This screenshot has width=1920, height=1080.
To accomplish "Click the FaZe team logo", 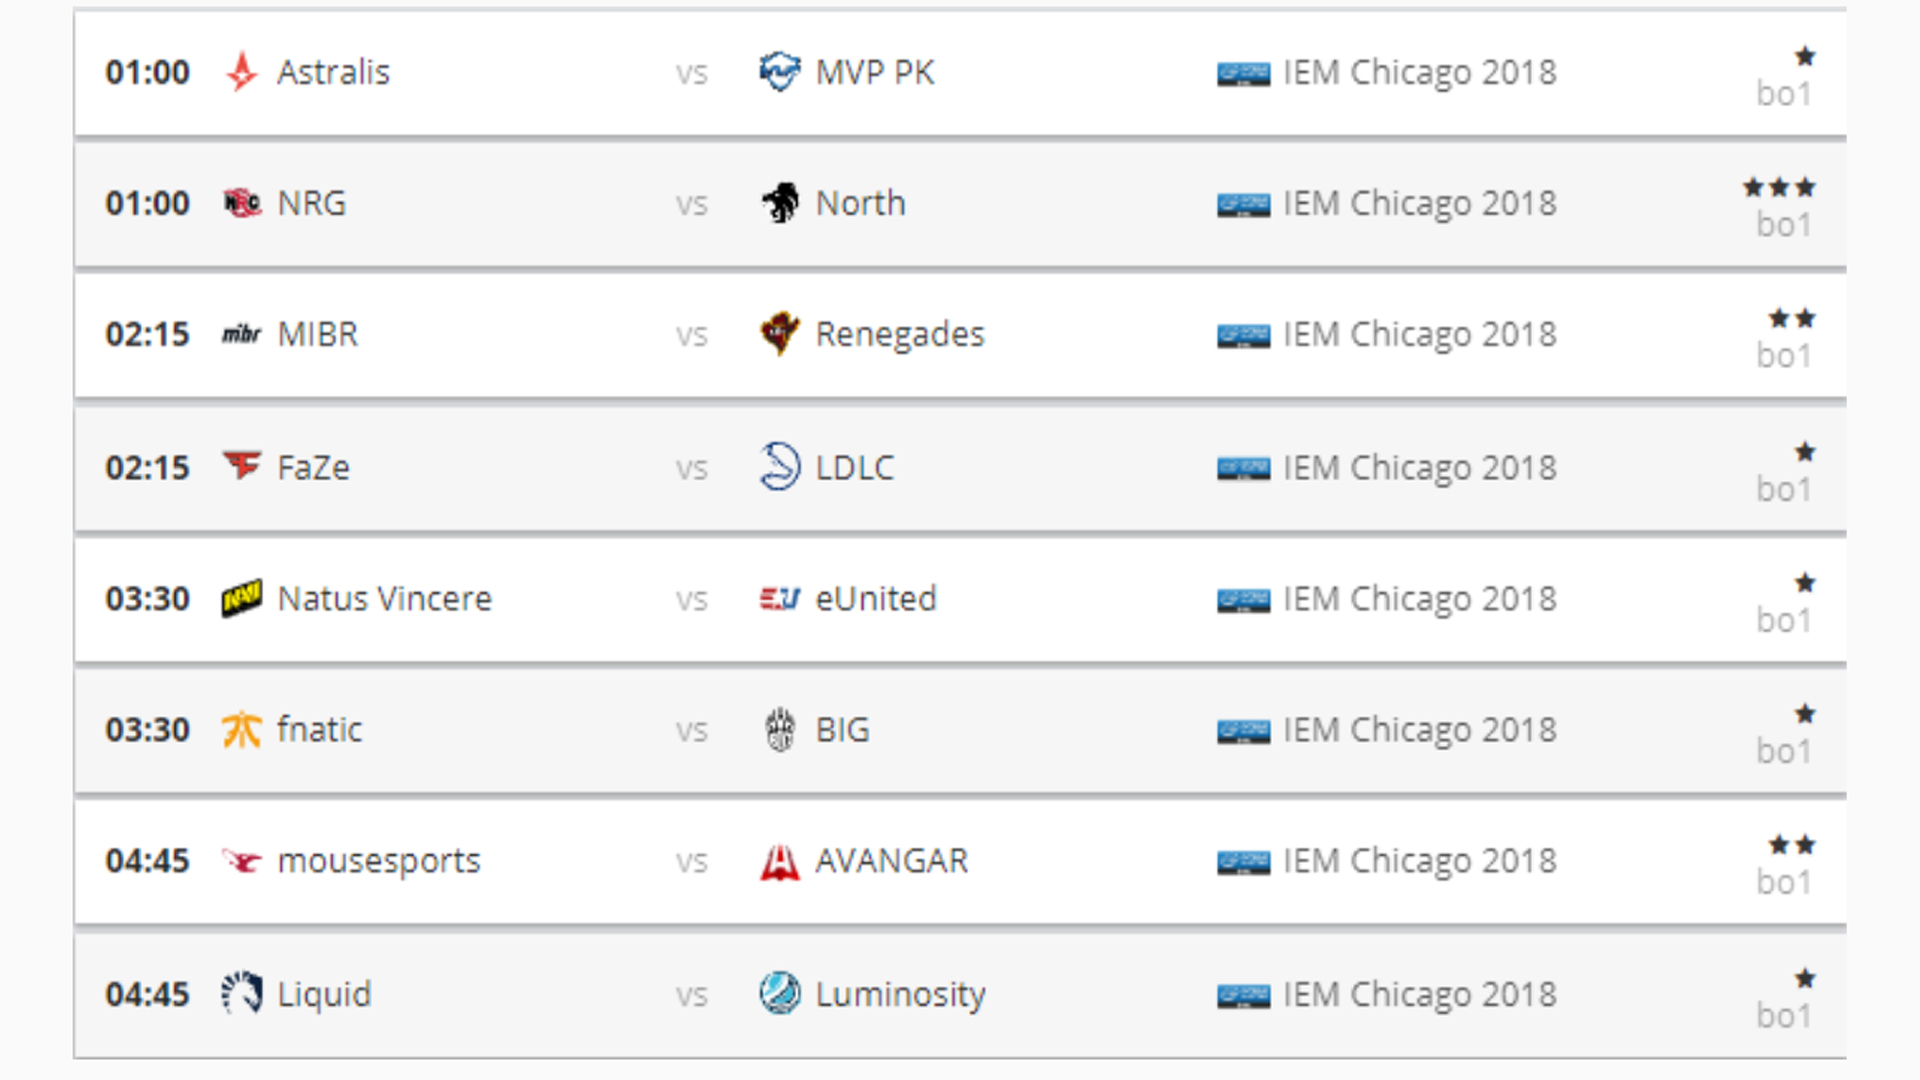I will pos(242,466).
